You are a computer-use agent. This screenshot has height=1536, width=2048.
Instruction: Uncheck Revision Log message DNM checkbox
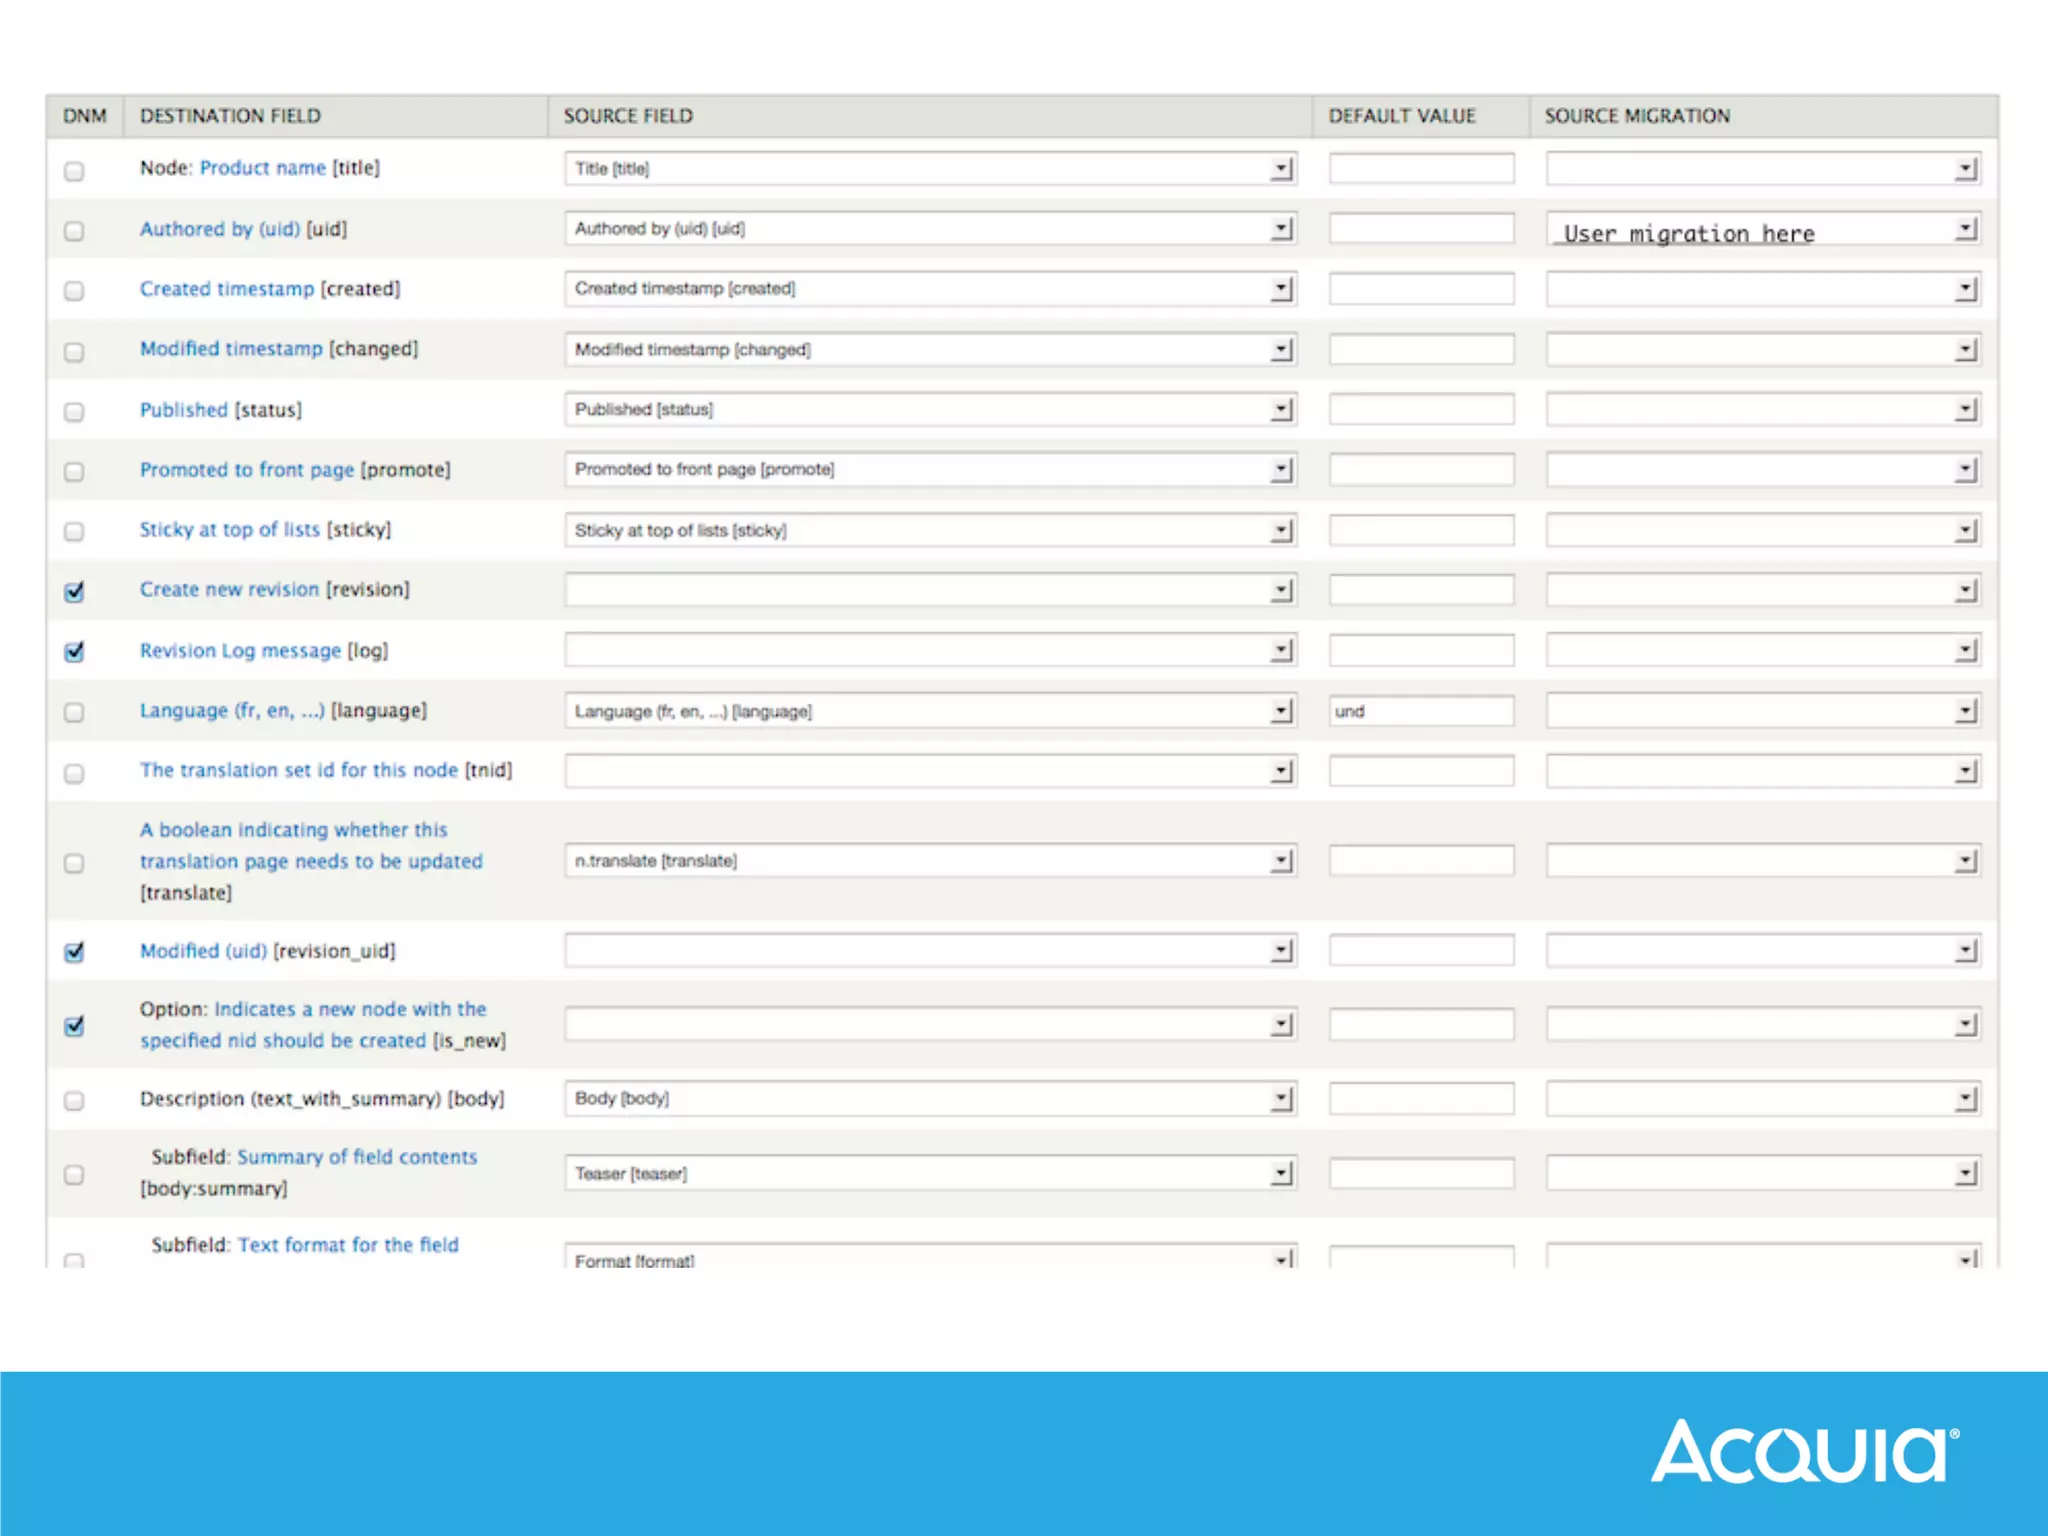point(74,652)
